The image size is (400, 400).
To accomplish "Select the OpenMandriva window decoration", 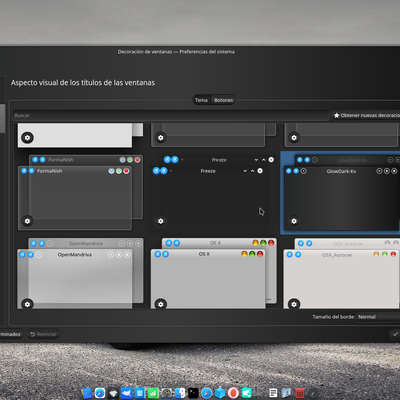I will [80, 273].
